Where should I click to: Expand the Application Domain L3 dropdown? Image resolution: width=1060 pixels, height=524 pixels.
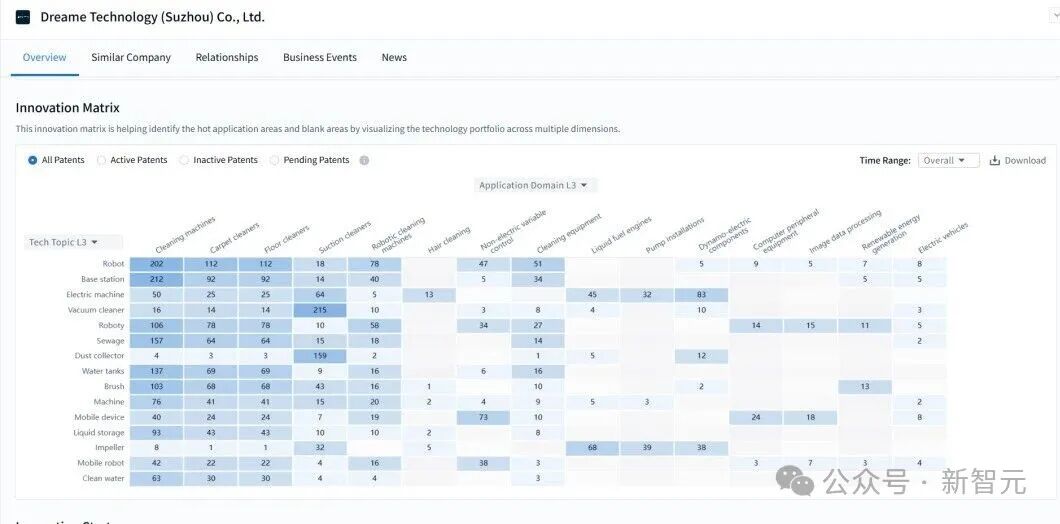coord(533,185)
